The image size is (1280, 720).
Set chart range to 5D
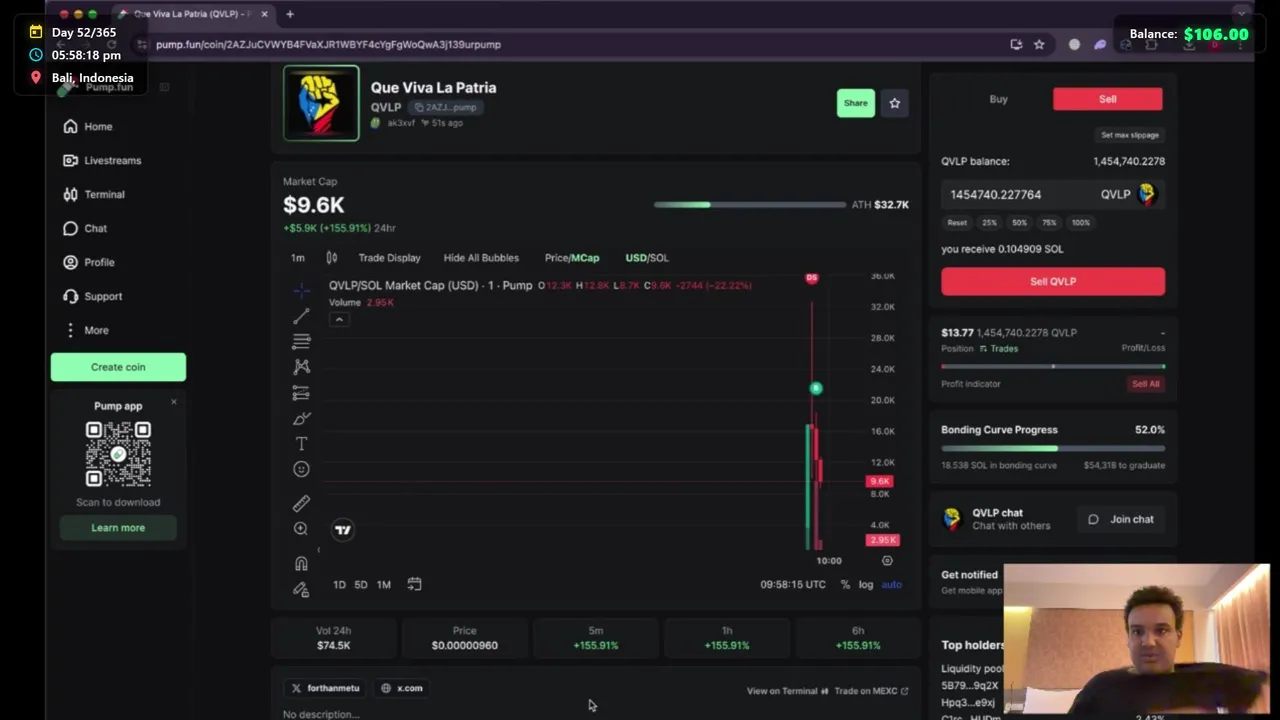click(361, 585)
